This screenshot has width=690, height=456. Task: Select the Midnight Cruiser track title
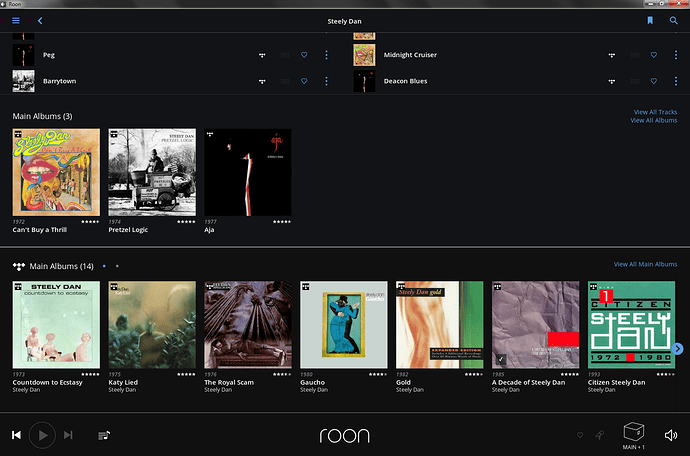click(410, 55)
